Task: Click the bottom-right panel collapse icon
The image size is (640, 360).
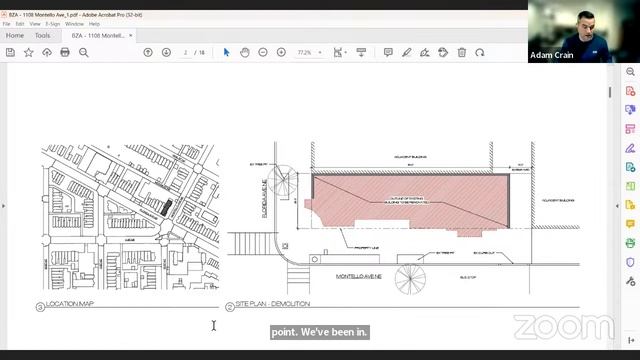Action: pos(631,340)
